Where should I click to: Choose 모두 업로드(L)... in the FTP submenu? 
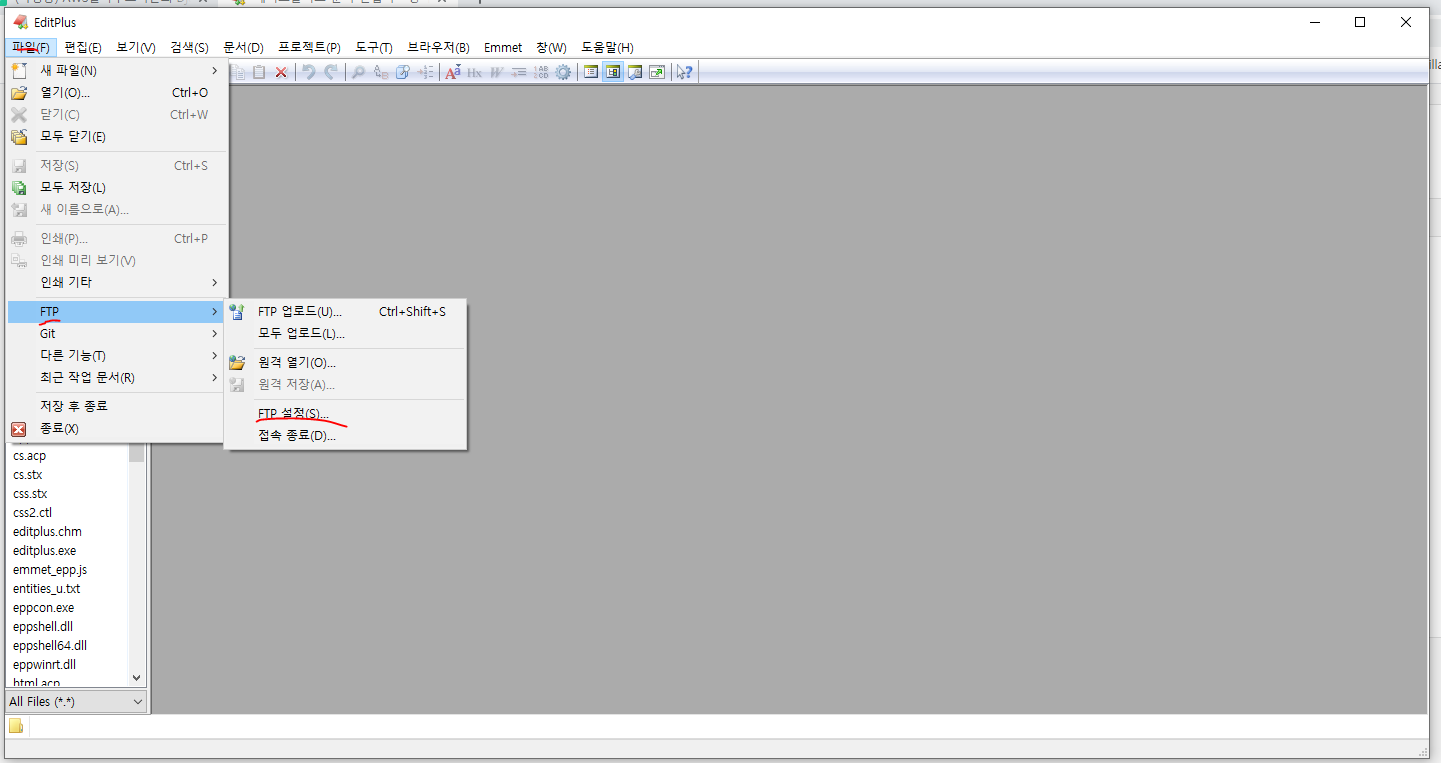point(345,334)
